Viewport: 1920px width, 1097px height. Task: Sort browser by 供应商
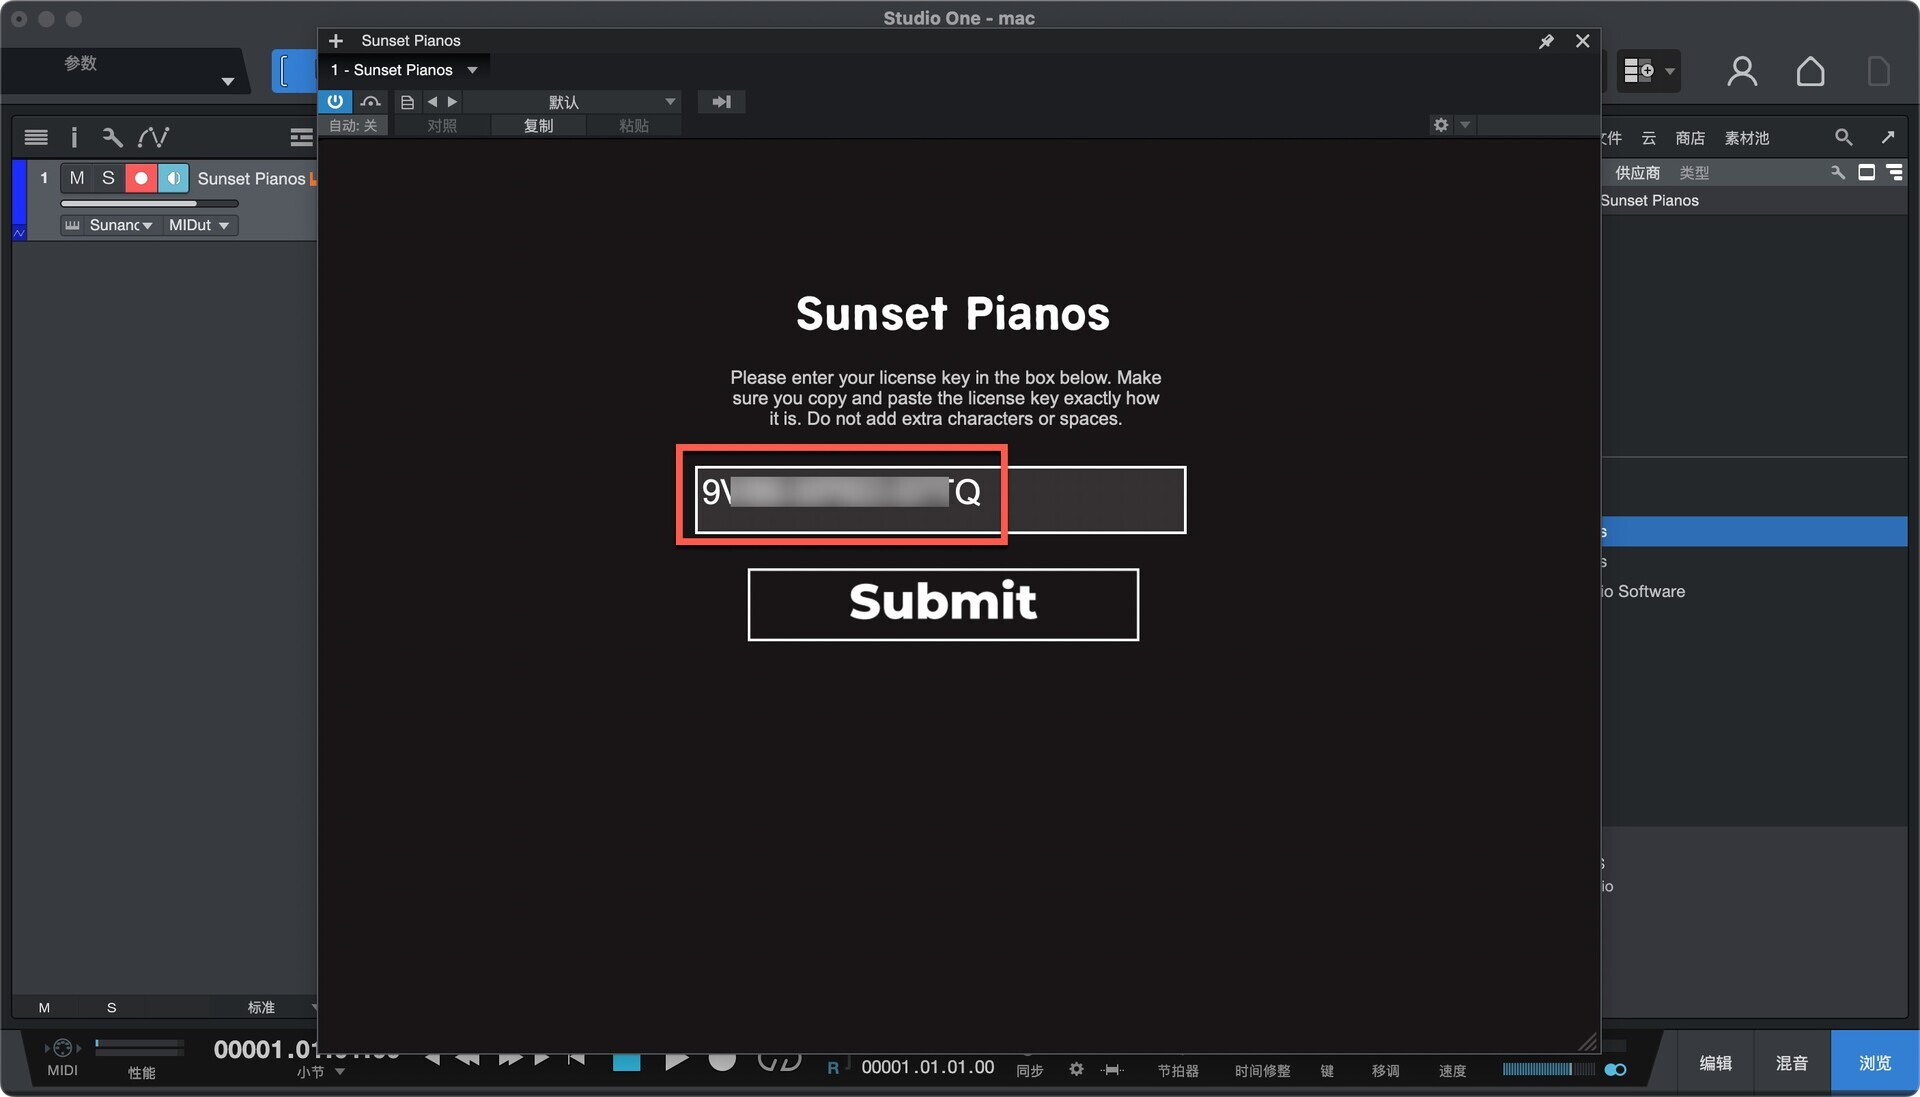pyautogui.click(x=1637, y=173)
